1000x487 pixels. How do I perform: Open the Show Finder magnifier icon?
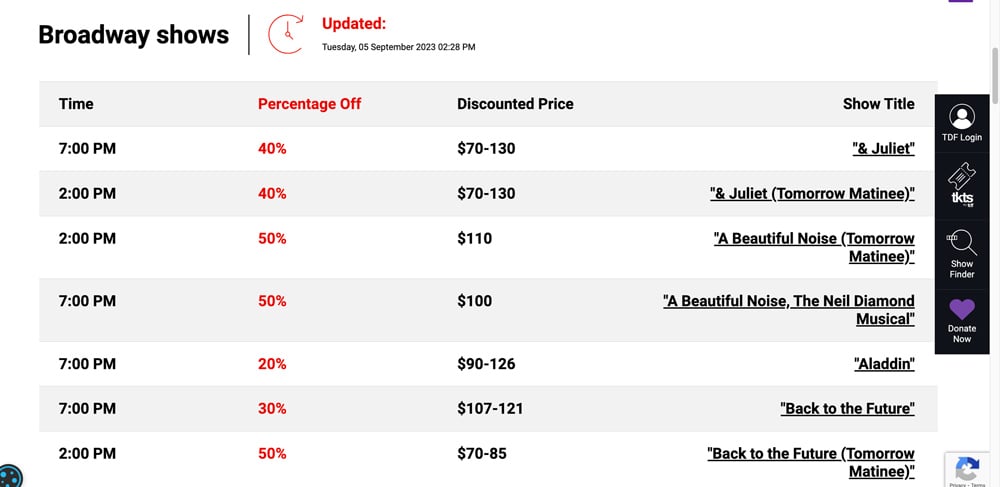click(x=962, y=243)
